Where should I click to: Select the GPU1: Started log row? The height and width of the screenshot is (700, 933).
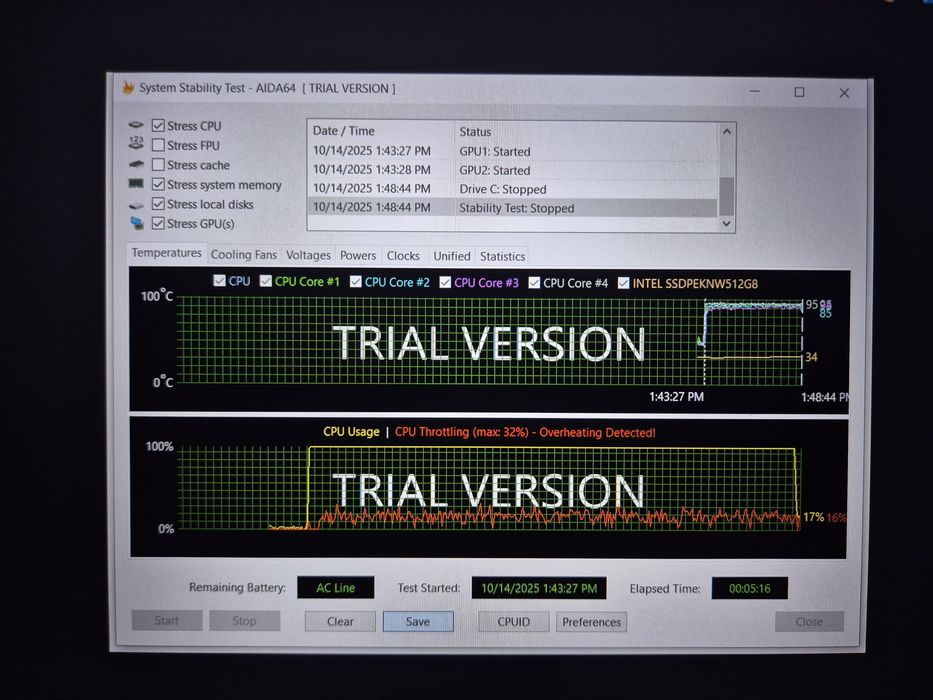pyautogui.click(x=513, y=151)
